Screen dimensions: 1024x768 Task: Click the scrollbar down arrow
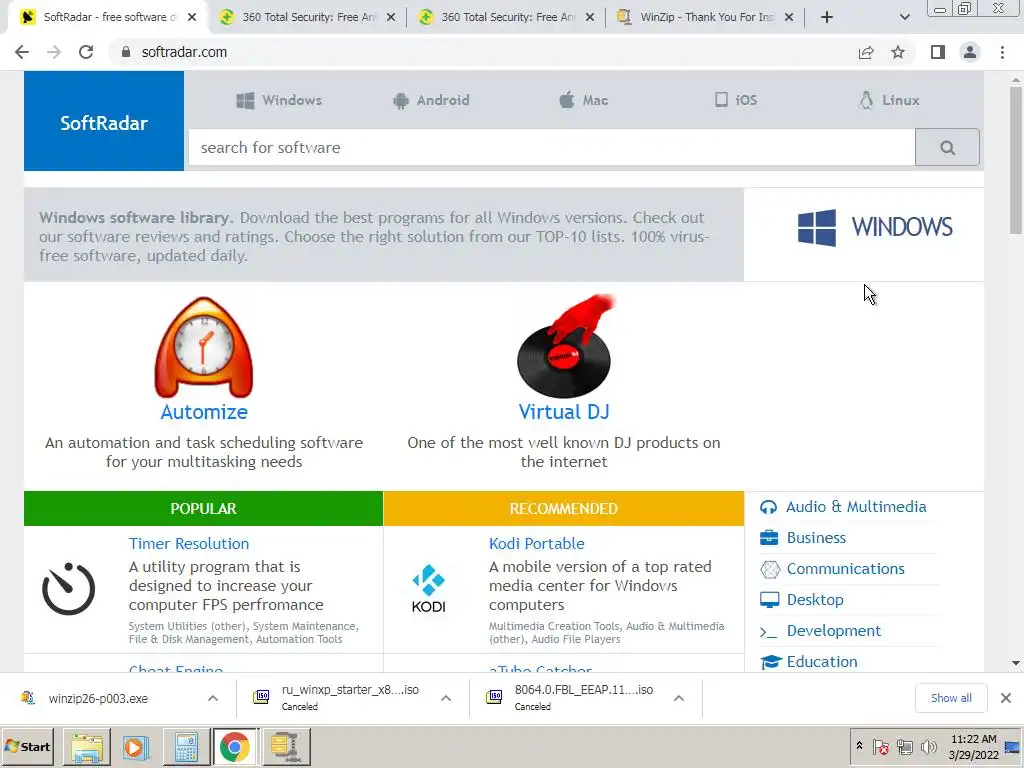click(1016, 664)
